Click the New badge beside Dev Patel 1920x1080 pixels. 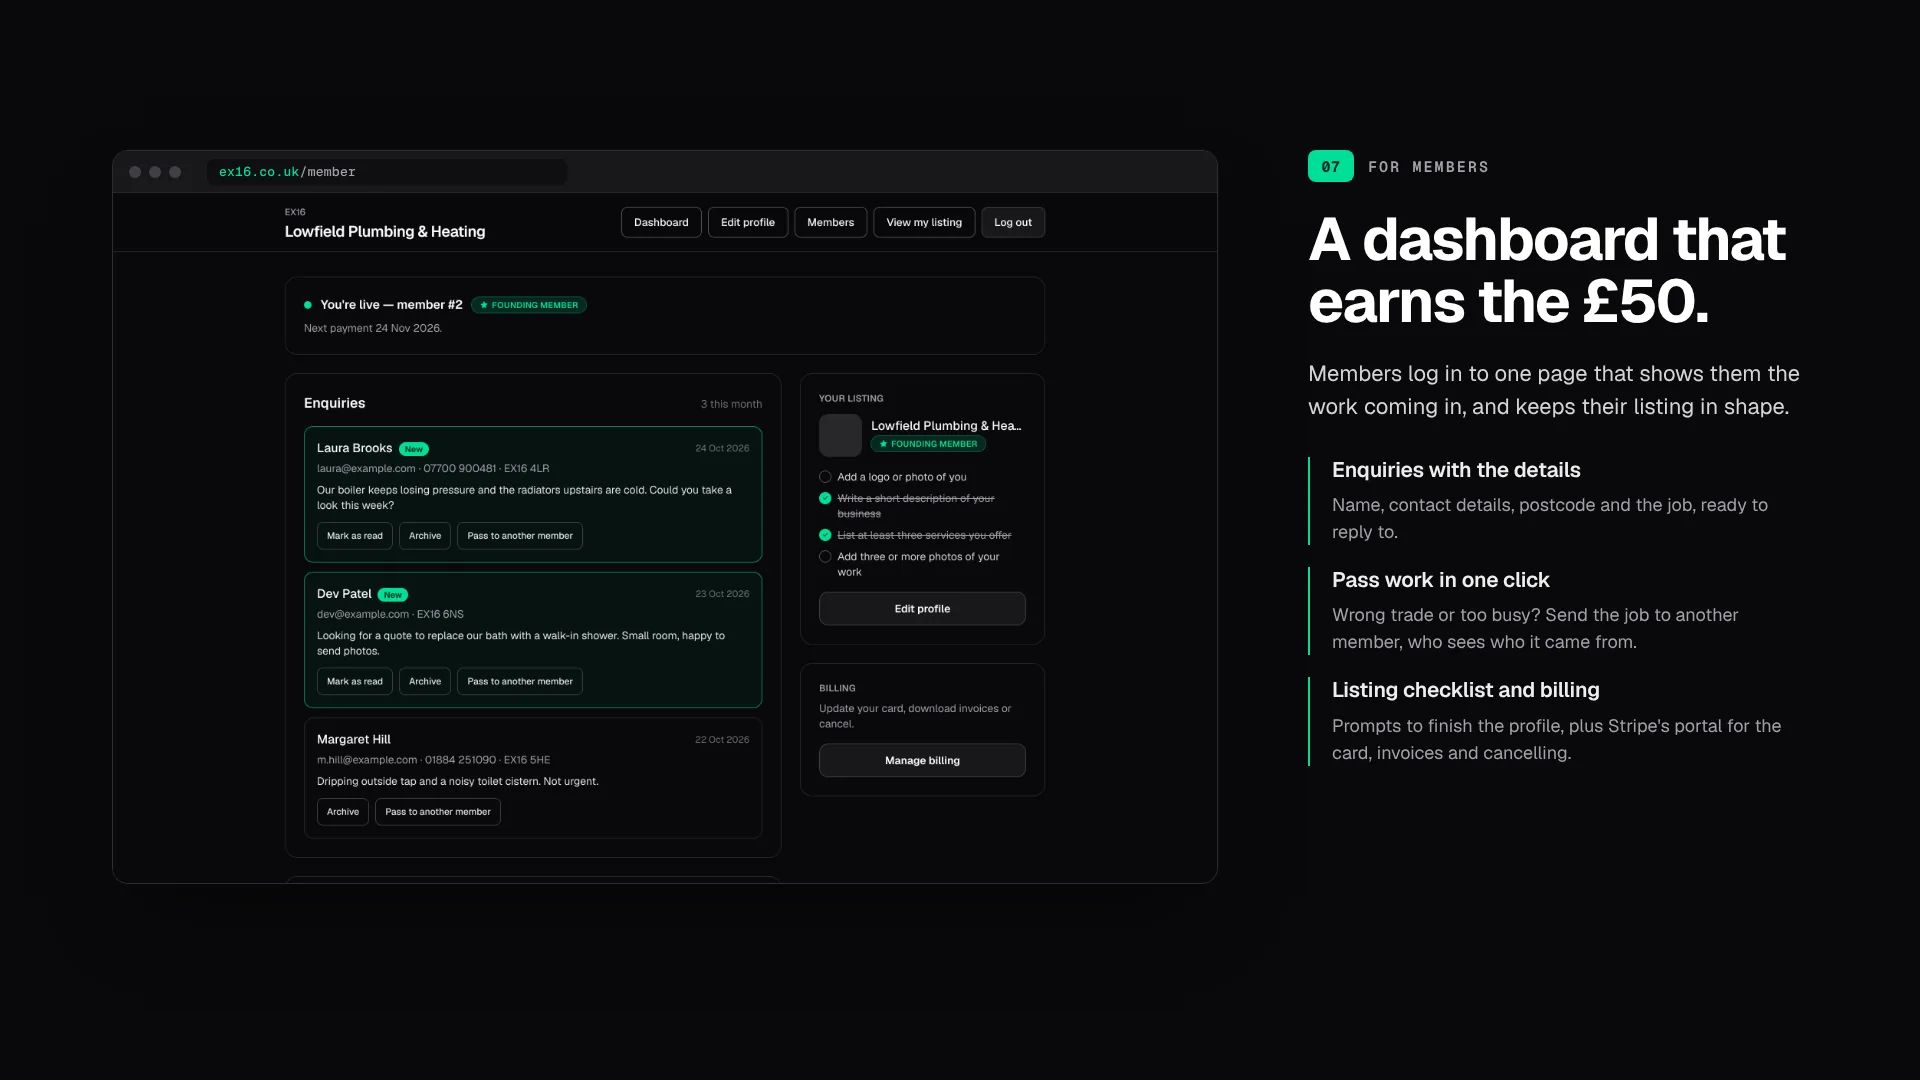tap(393, 595)
